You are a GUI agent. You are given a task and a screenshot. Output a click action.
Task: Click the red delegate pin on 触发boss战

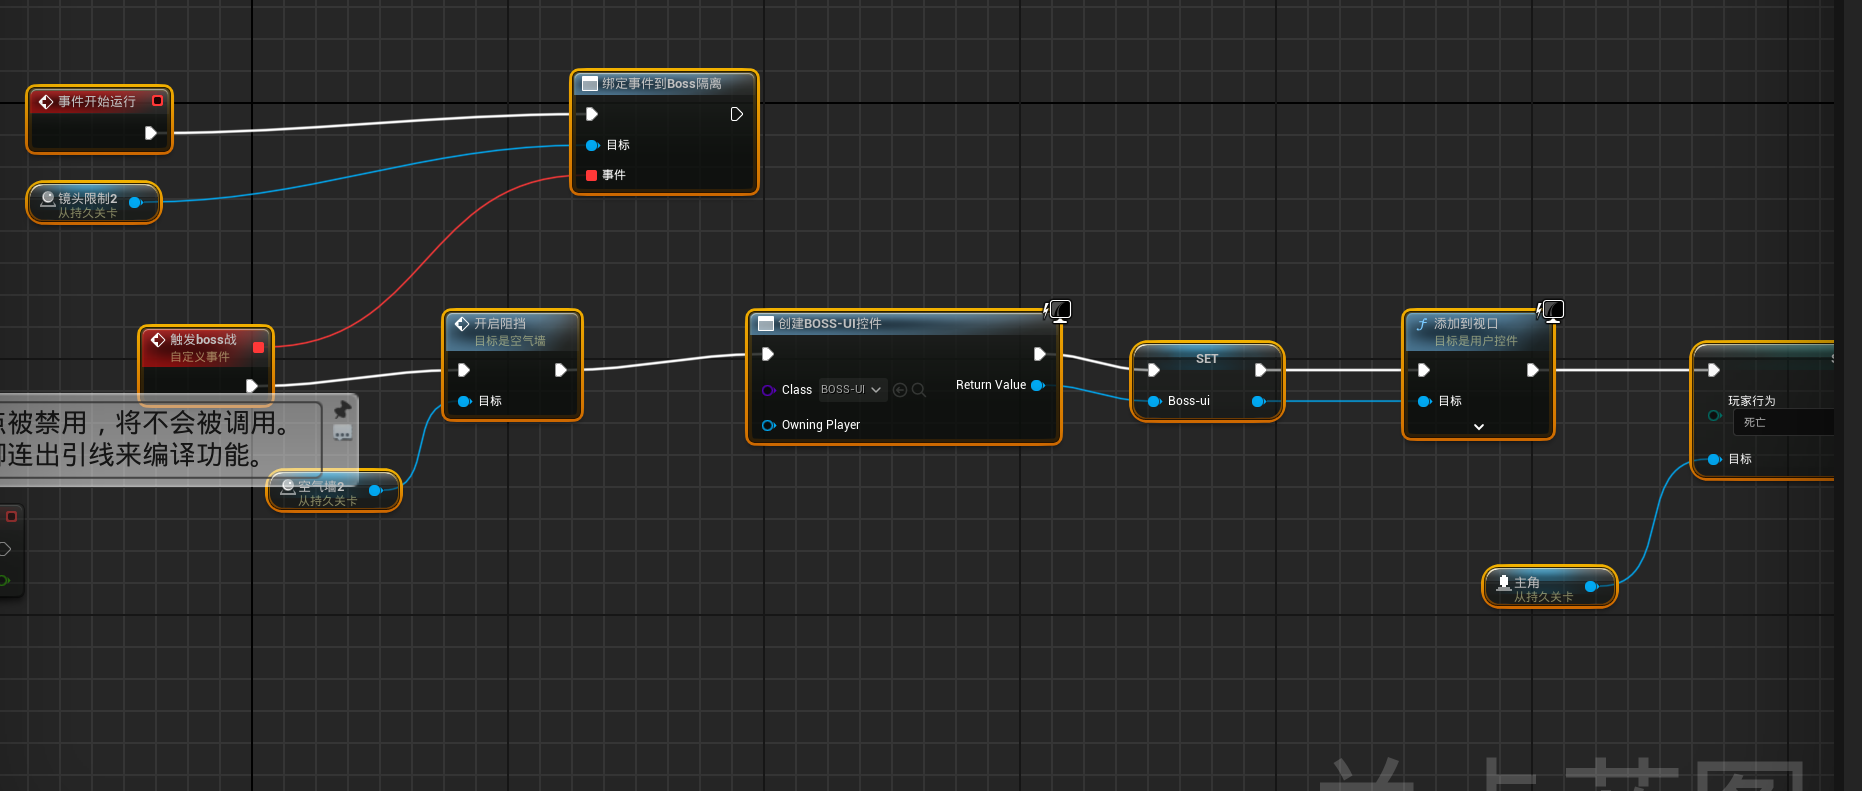coord(259,347)
